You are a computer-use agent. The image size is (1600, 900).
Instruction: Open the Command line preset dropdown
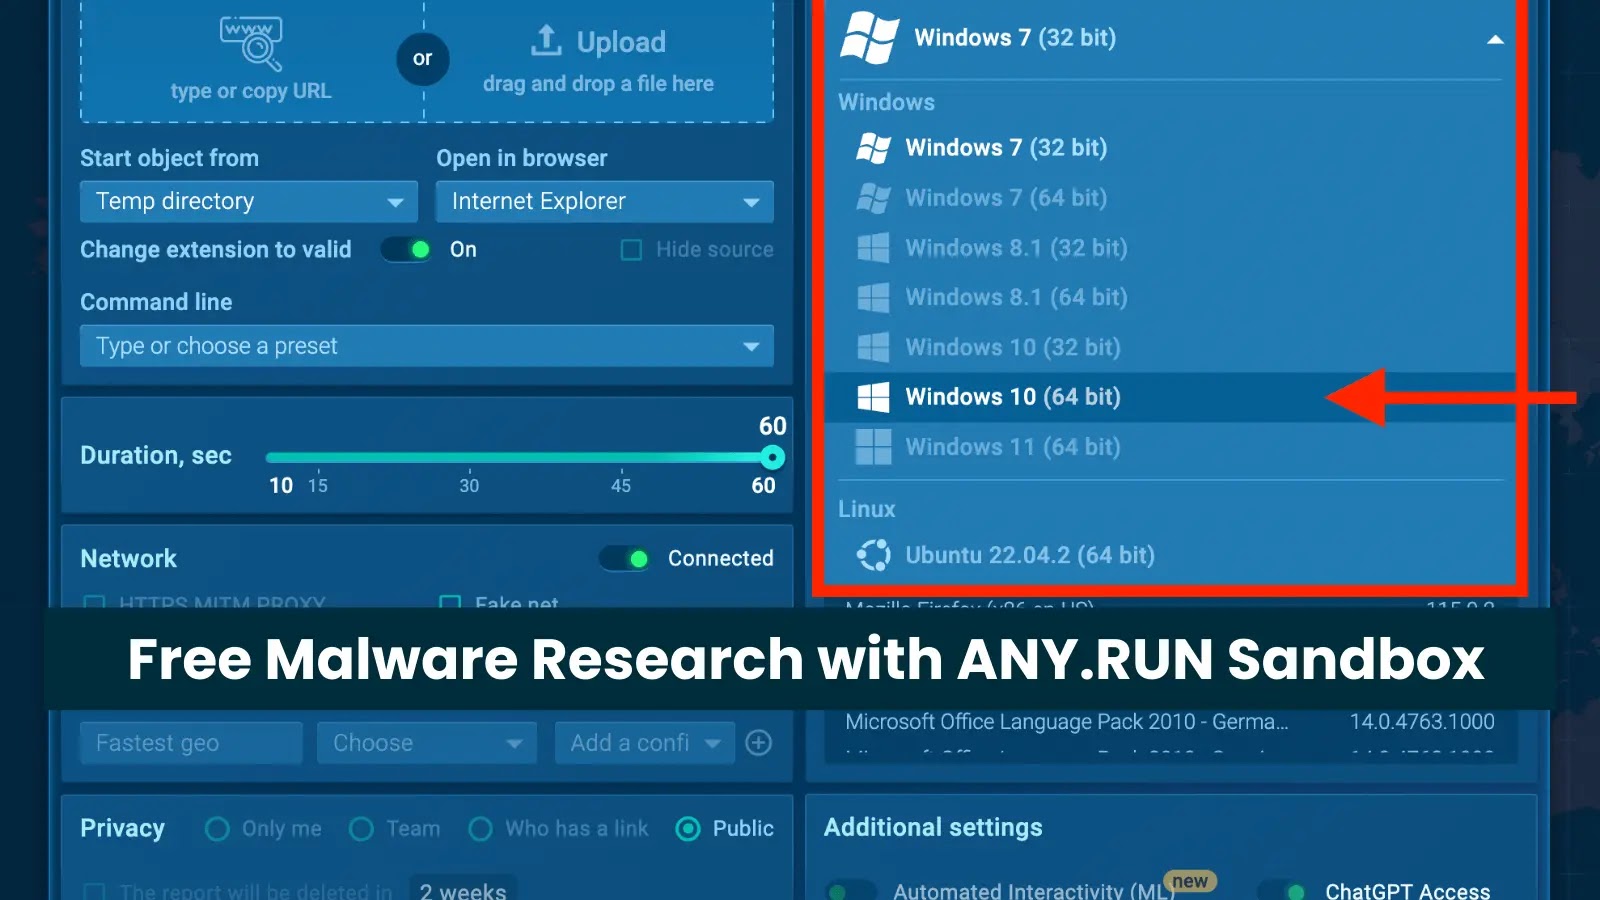tap(427, 346)
